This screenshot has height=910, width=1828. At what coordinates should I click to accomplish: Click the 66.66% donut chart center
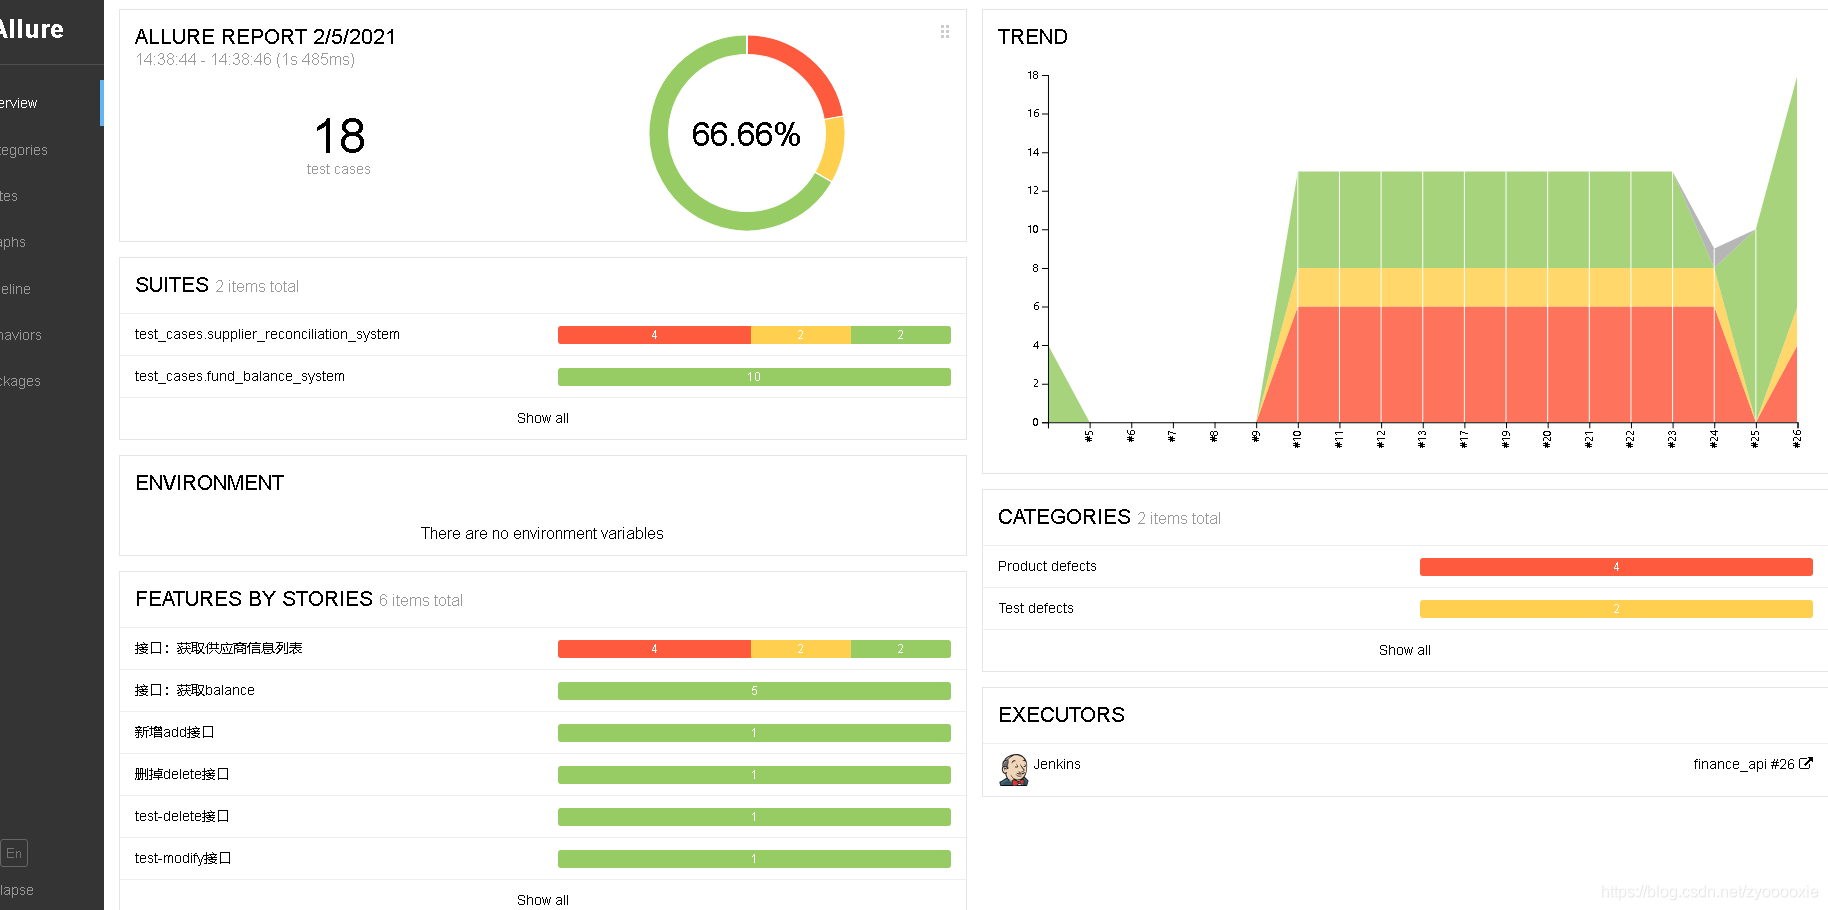(x=746, y=134)
